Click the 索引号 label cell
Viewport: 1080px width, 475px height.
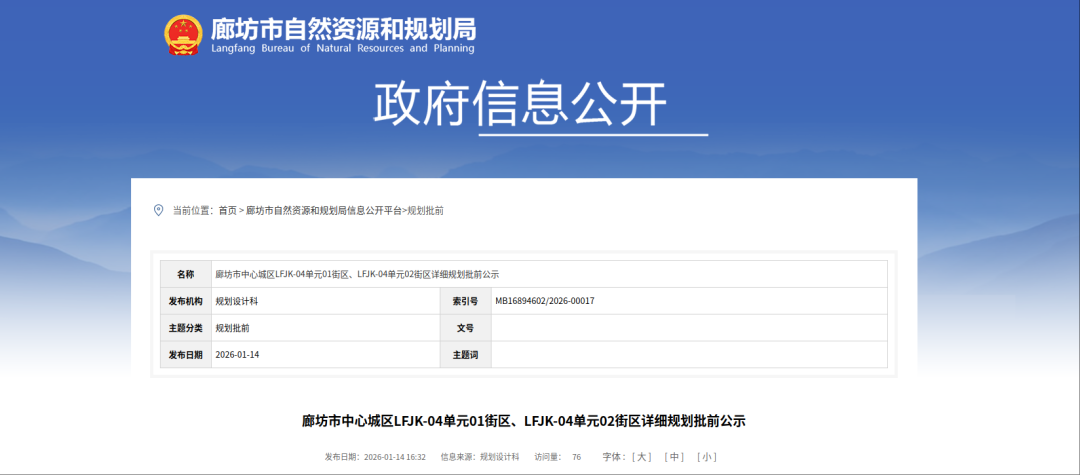click(x=466, y=302)
